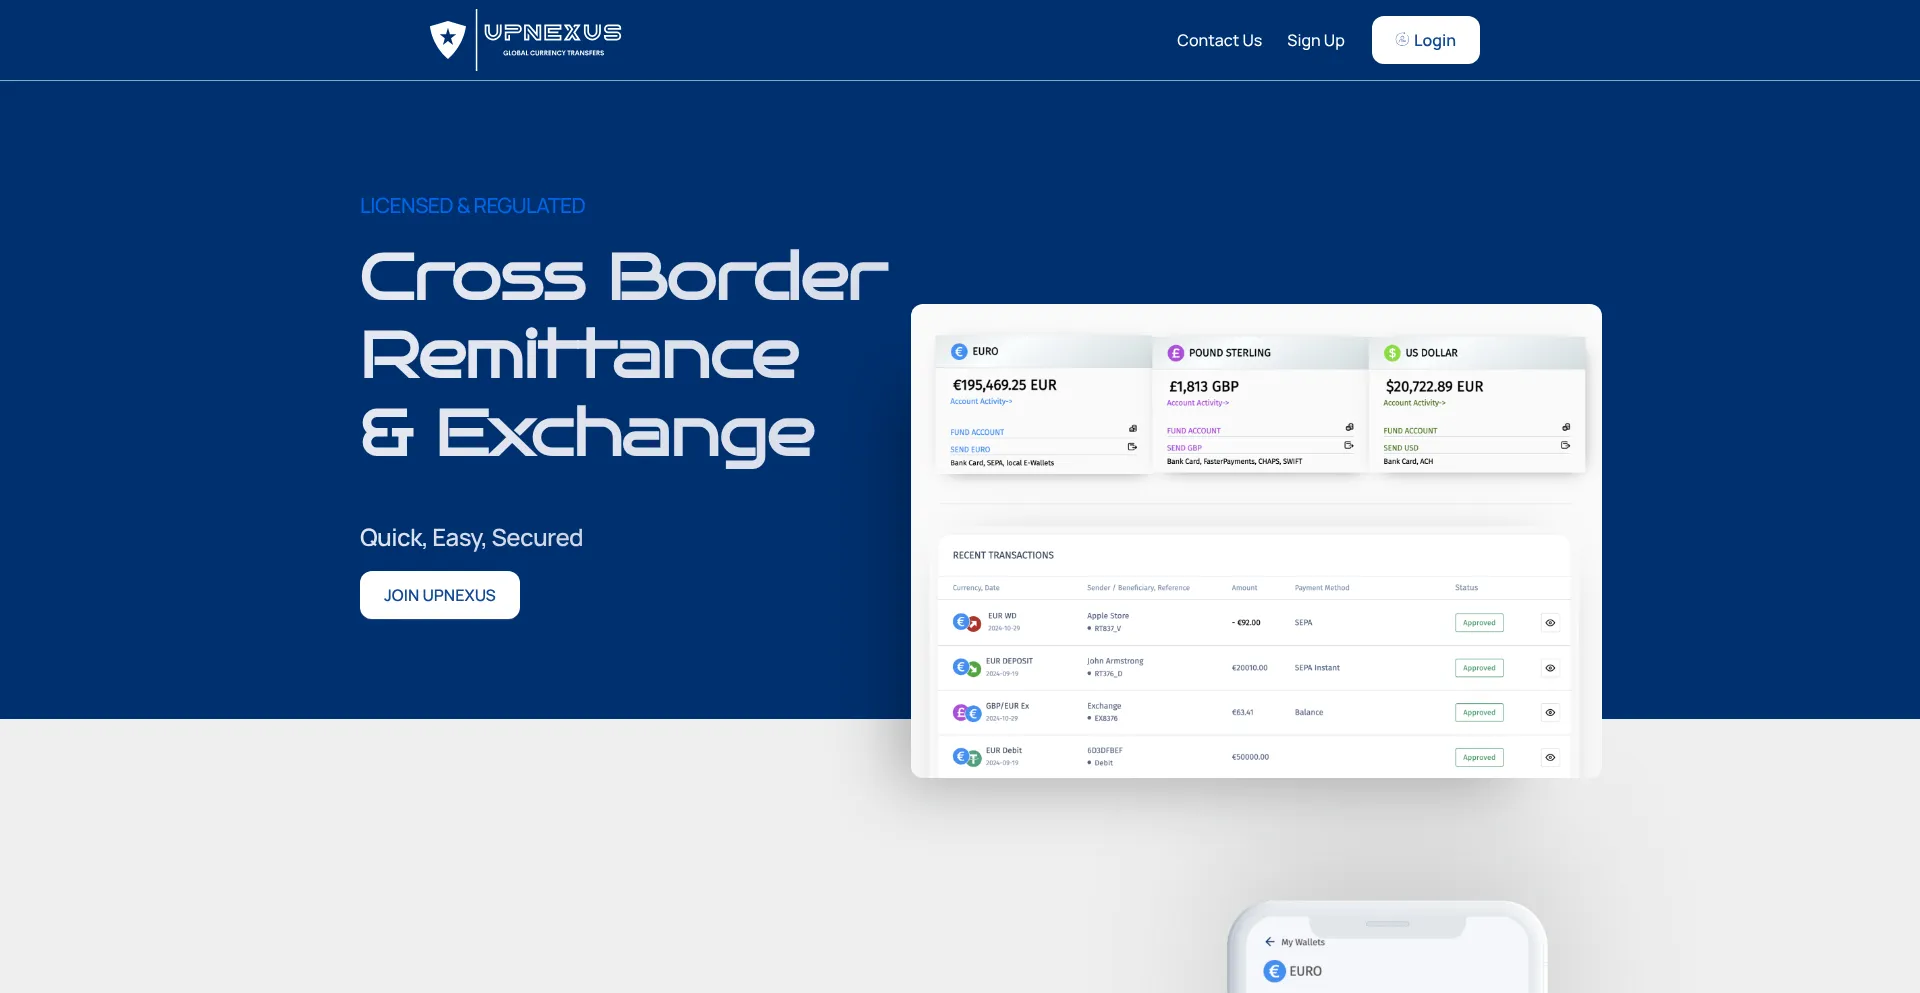Open Account Activity on the US DOLLAR card
The width and height of the screenshot is (1920, 993).
(x=1414, y=403)
